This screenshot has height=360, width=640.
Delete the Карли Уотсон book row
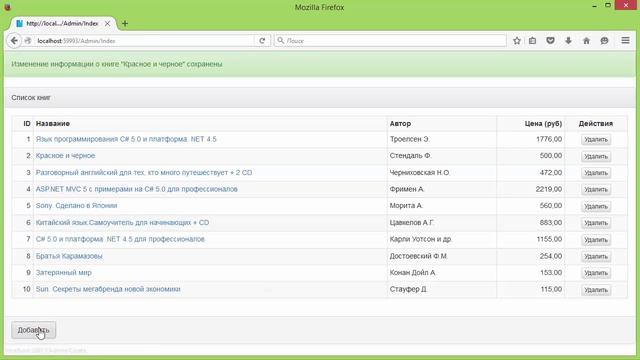click(x=596, y=240)
